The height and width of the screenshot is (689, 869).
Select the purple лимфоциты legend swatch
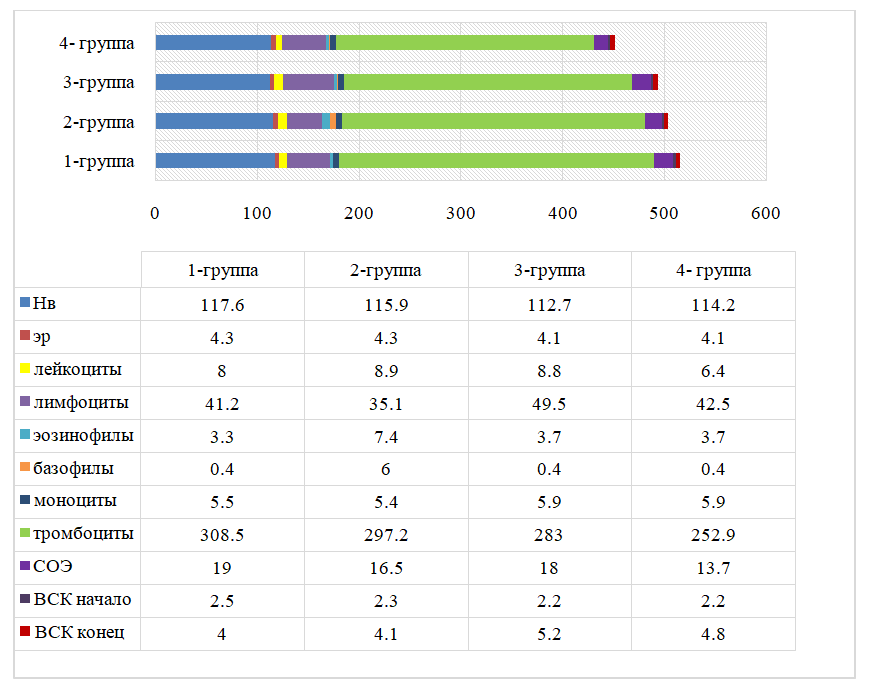click(25, 402)
